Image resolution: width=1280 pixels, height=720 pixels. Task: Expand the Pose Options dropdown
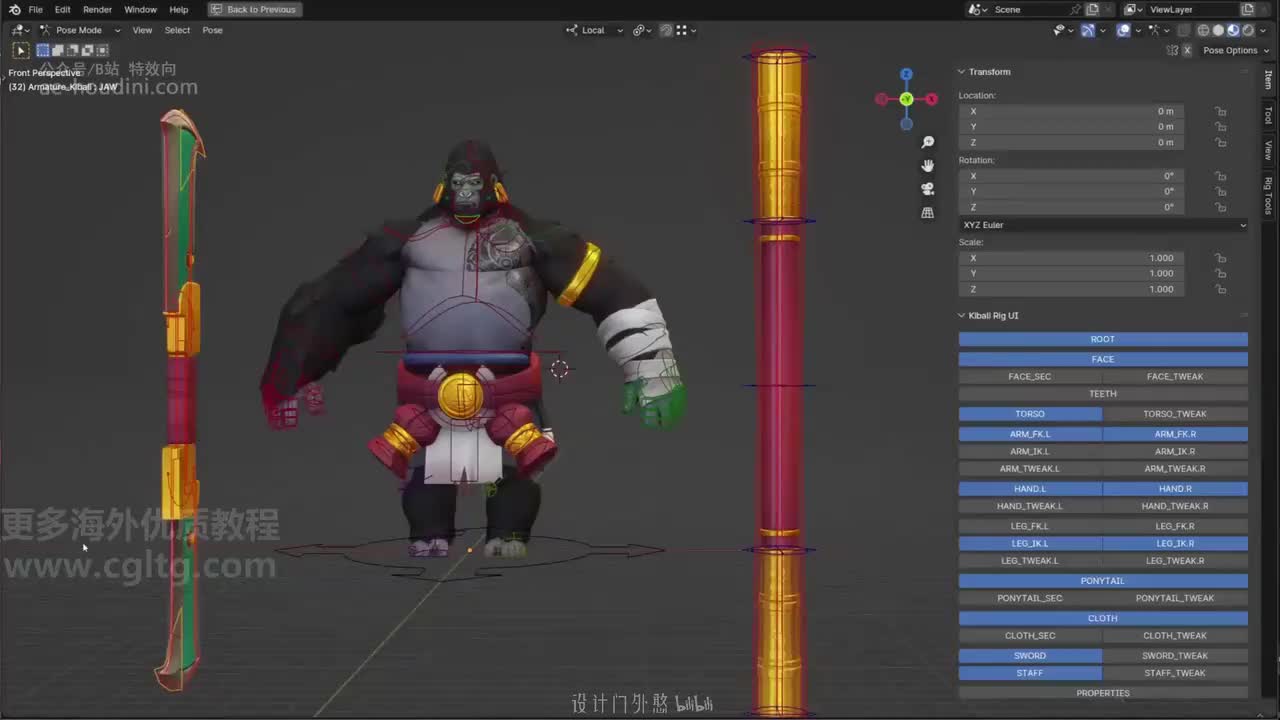point(1234,50)
